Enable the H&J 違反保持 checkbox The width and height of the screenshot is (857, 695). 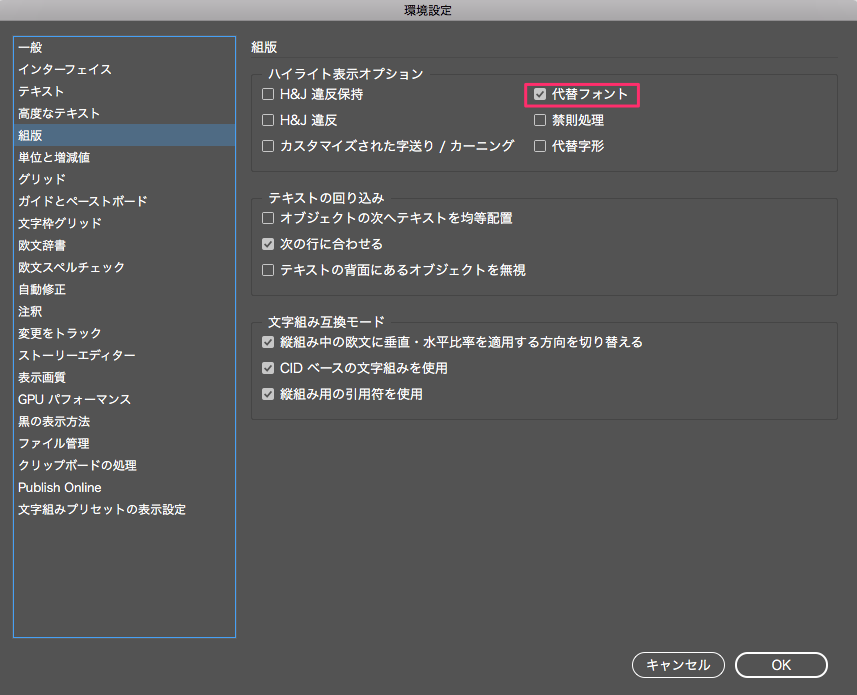point(268,95)
